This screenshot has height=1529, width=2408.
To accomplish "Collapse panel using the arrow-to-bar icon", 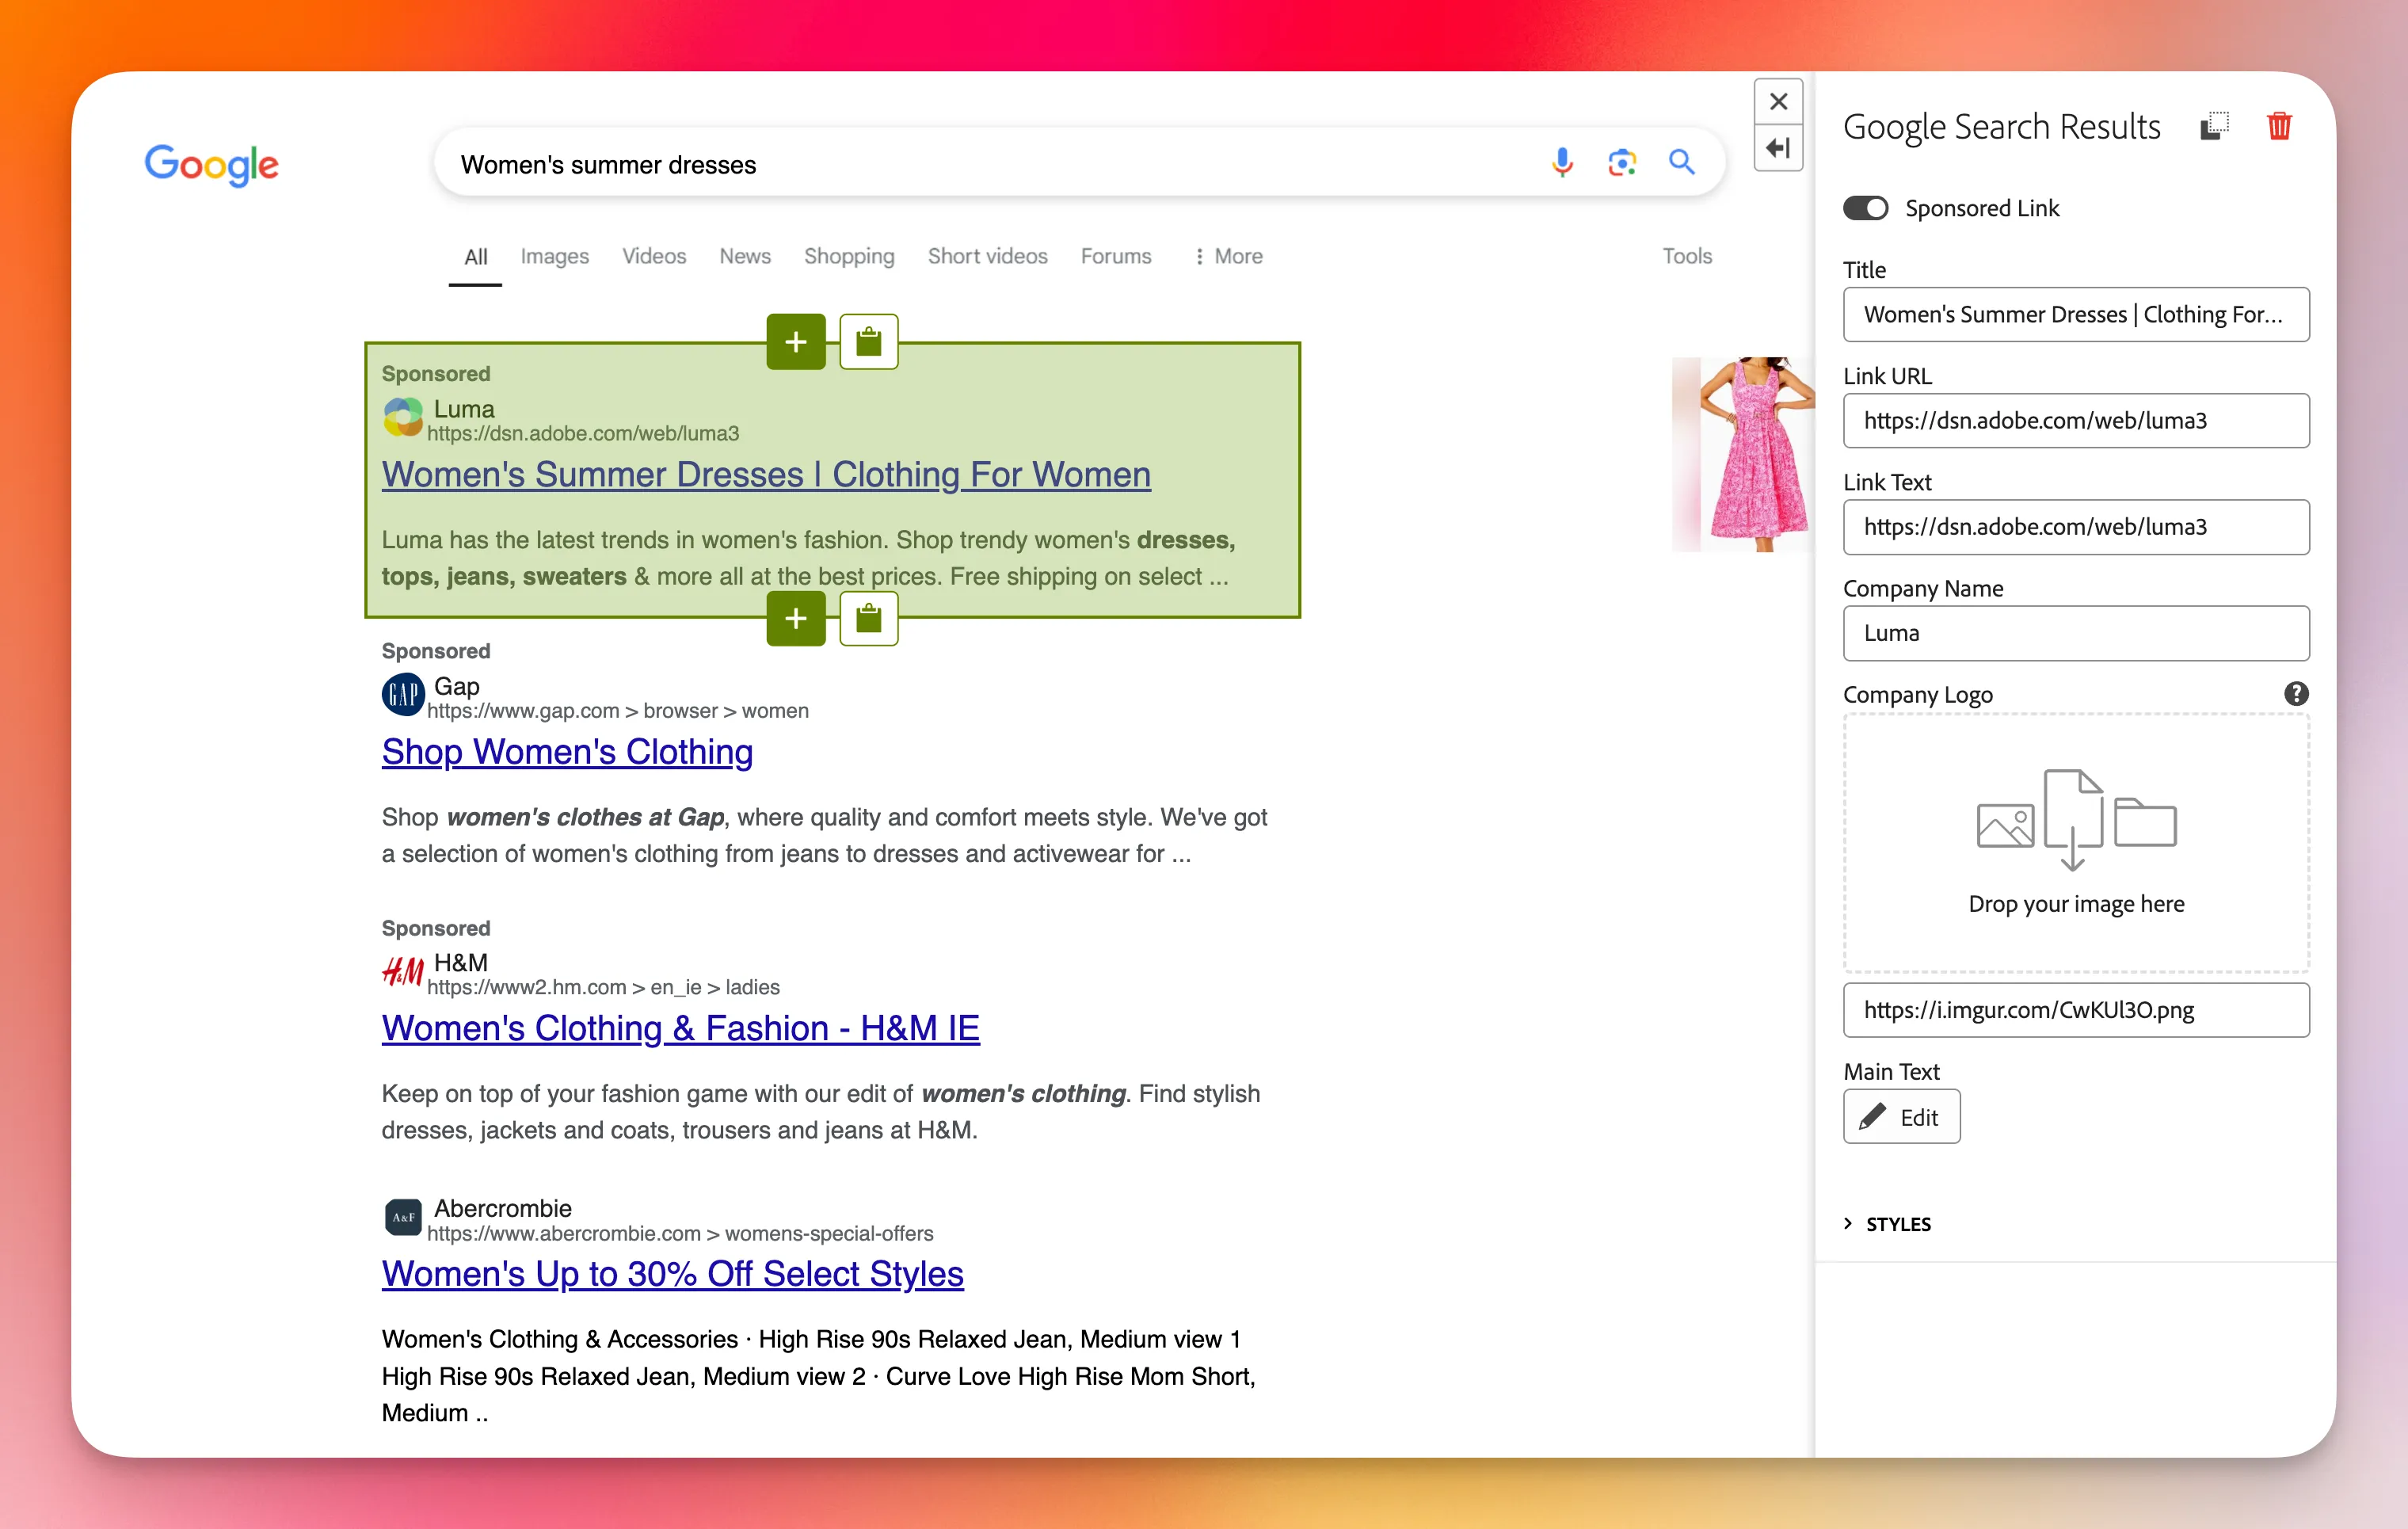I will pyautogui.click(x=1778, y=148).
